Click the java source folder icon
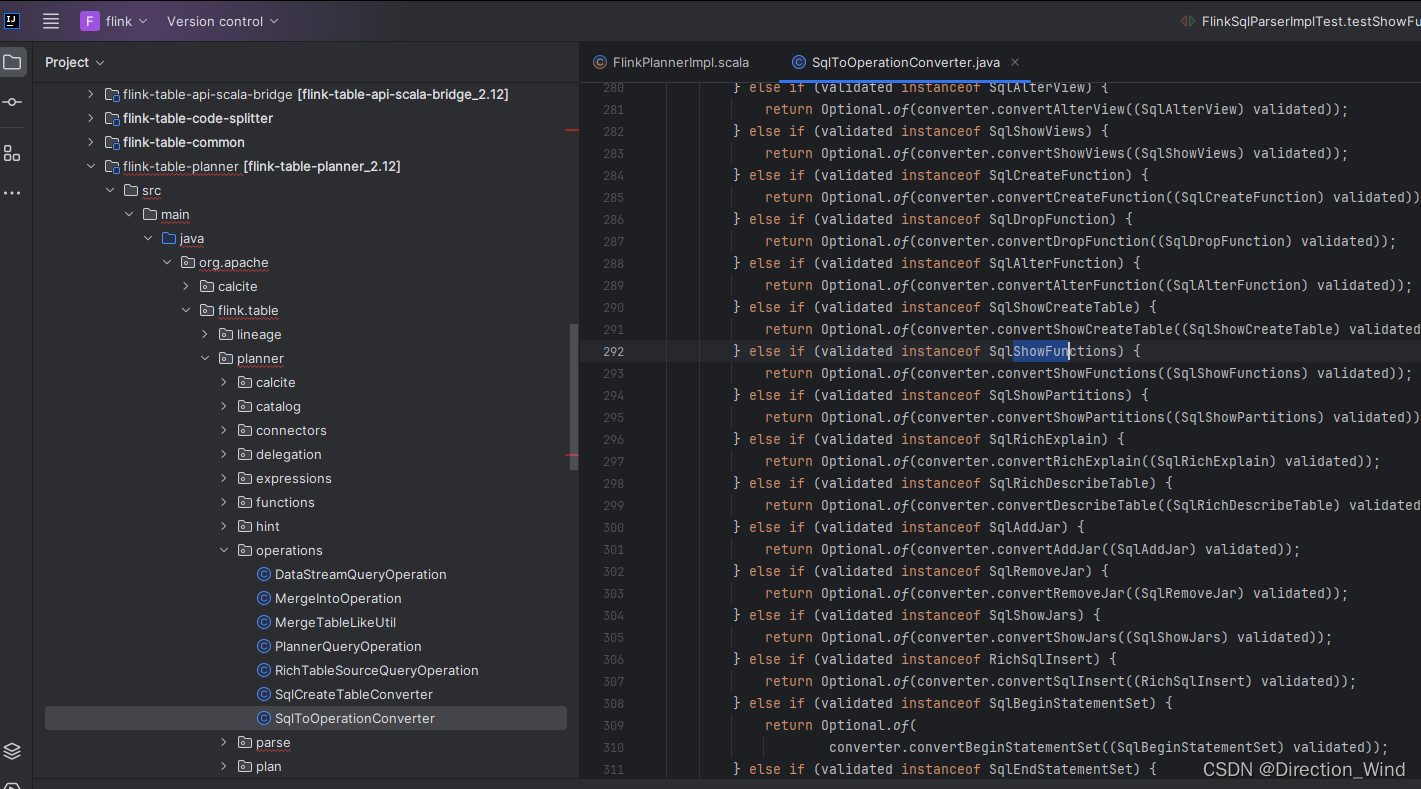Image resolution: width=1421 pixels, height=789 pixels. point(169,238)
